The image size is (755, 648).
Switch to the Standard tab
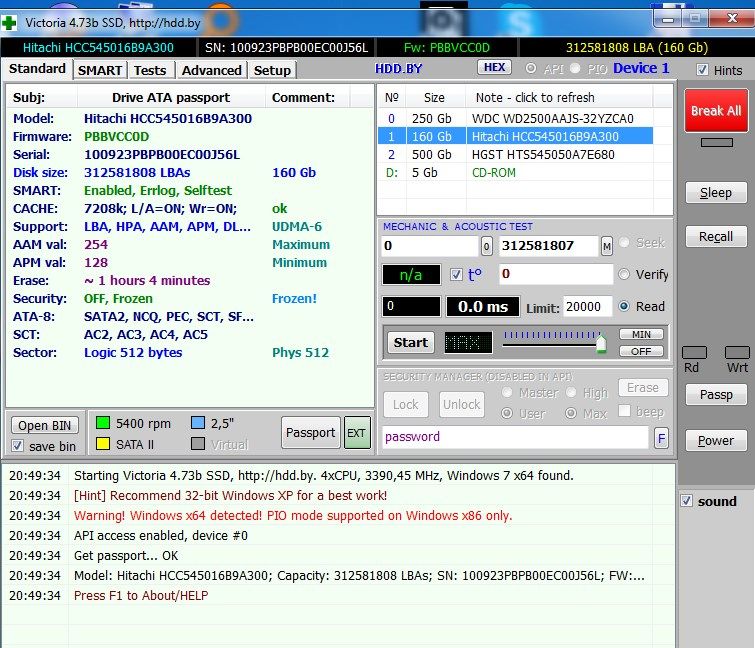click(37, 69)
